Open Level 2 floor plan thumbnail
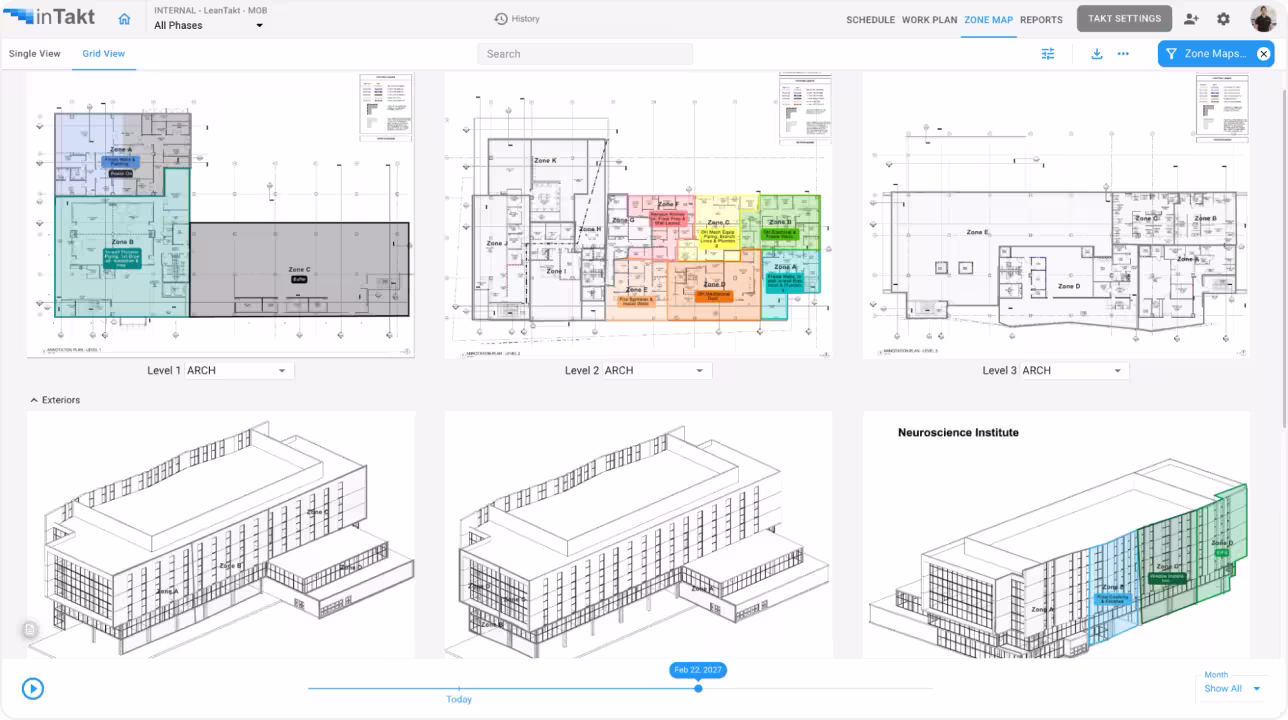Screen dimensions: 1288x720 [x=638, y=215]
